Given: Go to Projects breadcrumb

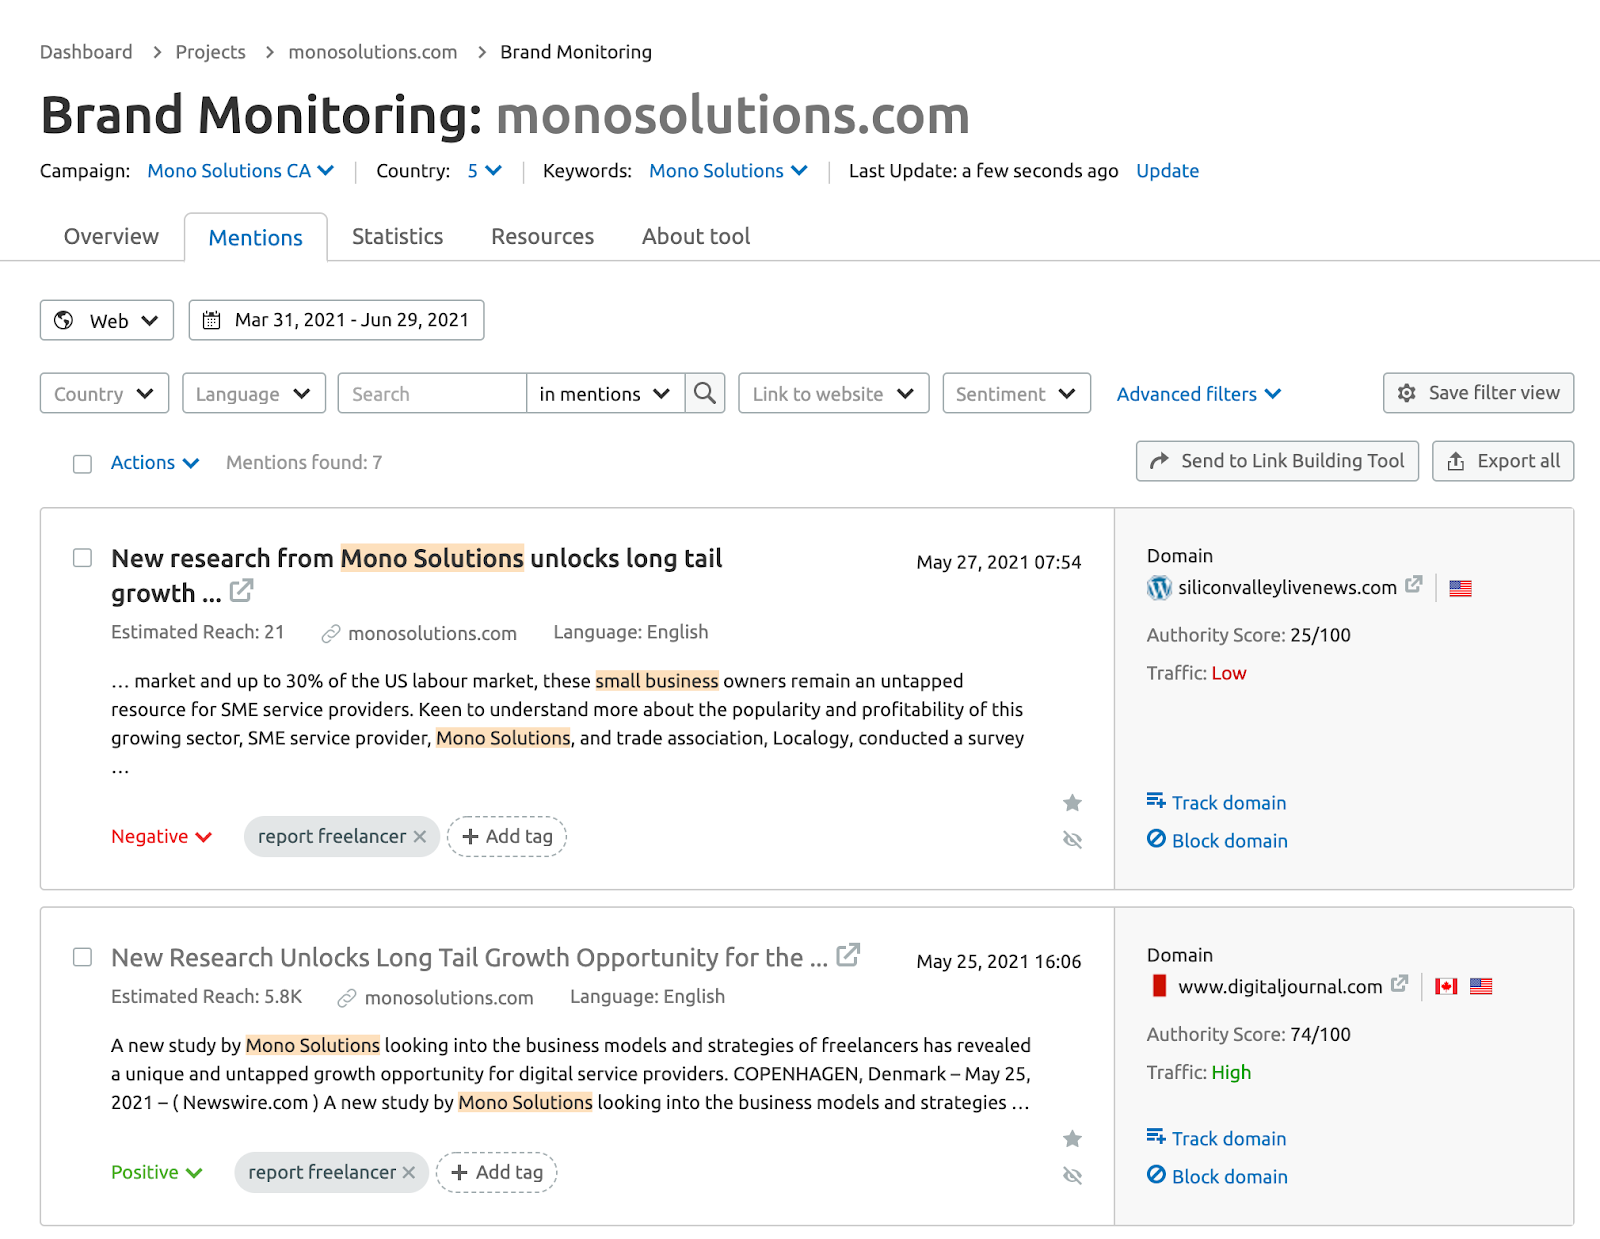Looking at the screenshot, I should [x=210, y=52].
